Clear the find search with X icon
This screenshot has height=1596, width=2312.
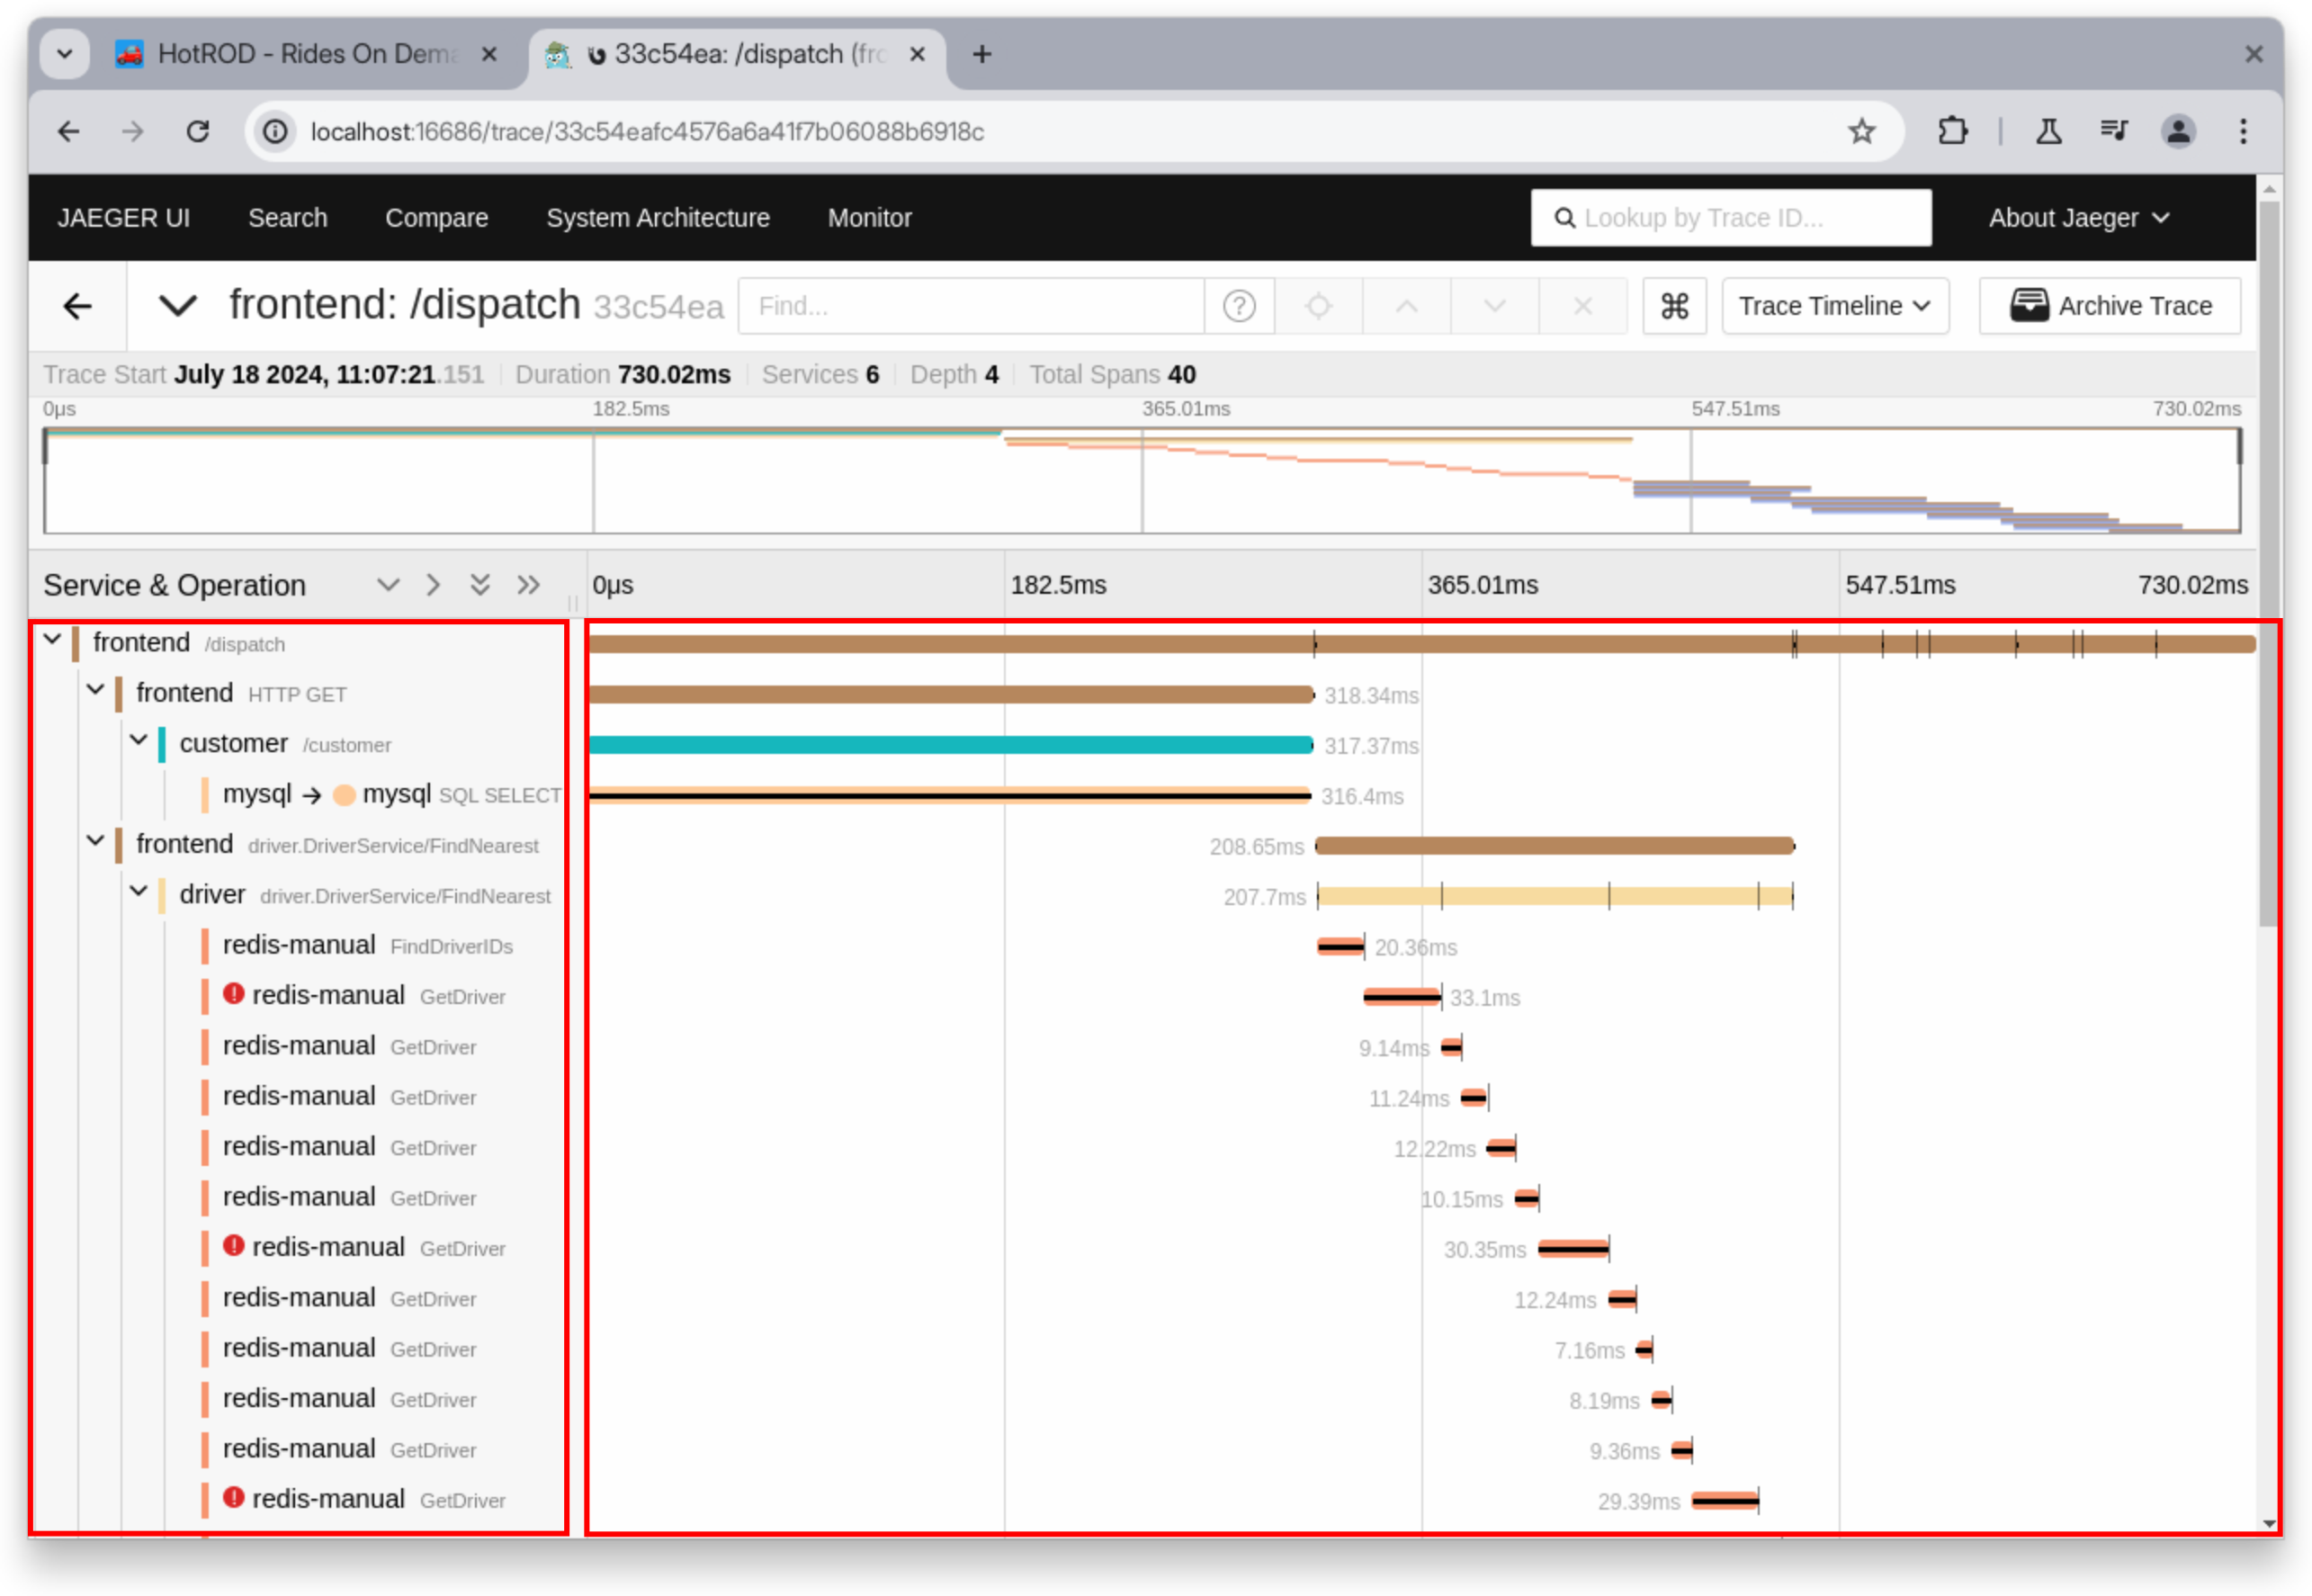pyautogui.click(x=1582, y=306)
